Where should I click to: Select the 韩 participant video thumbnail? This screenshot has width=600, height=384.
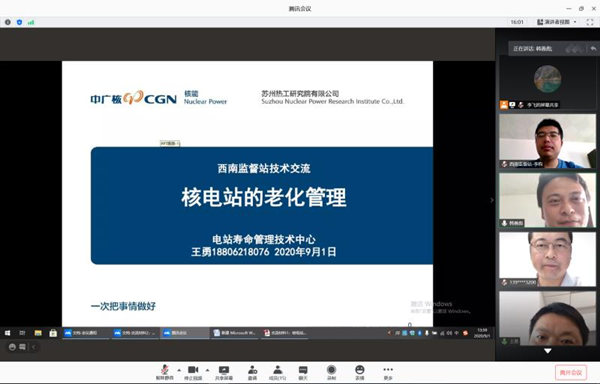(548, 200)
